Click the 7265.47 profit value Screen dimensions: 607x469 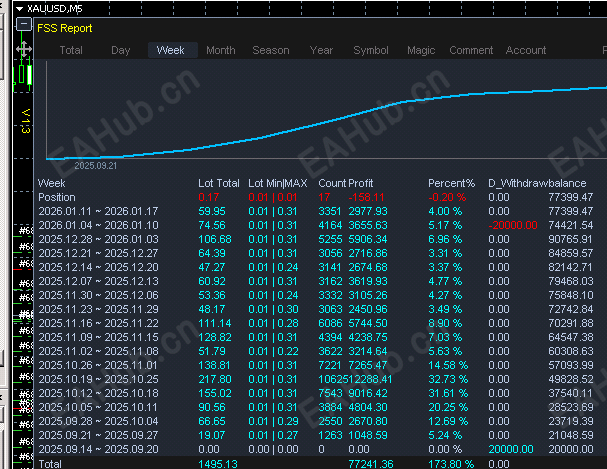tap(367, 365)
